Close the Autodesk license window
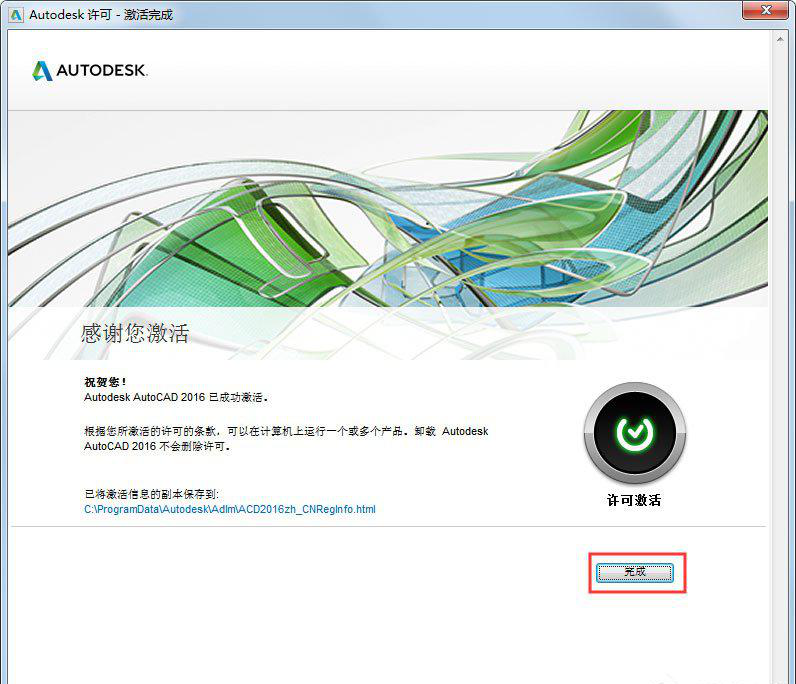 click(x=768, y=11)
